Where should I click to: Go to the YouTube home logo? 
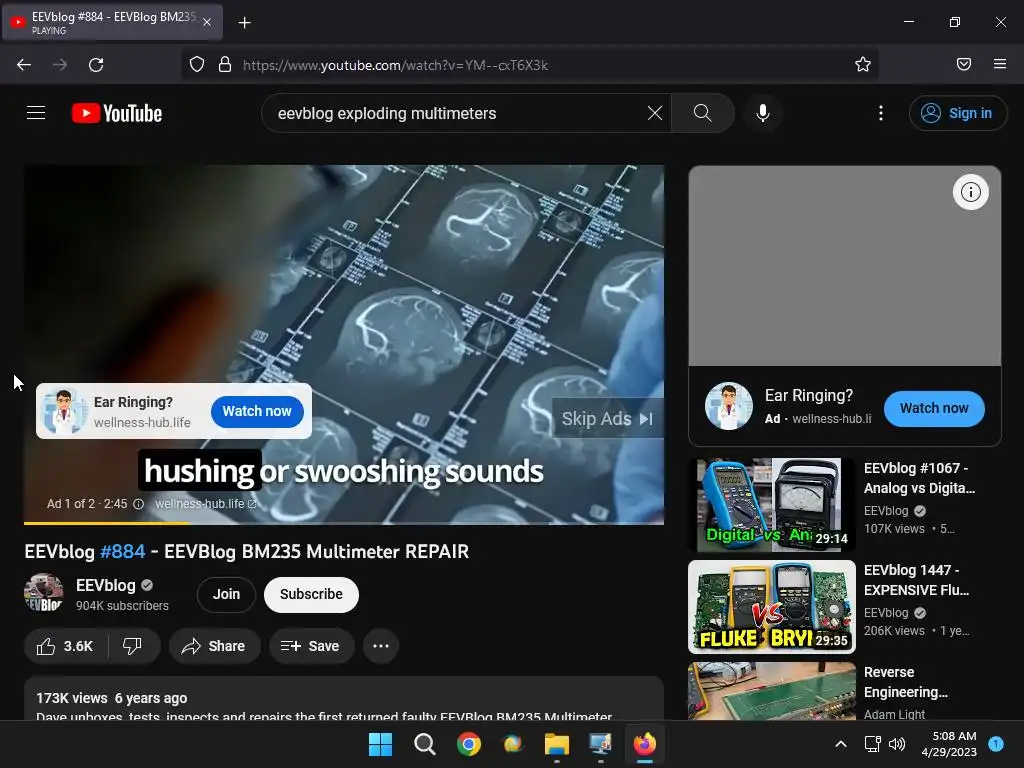coord(117,113)
